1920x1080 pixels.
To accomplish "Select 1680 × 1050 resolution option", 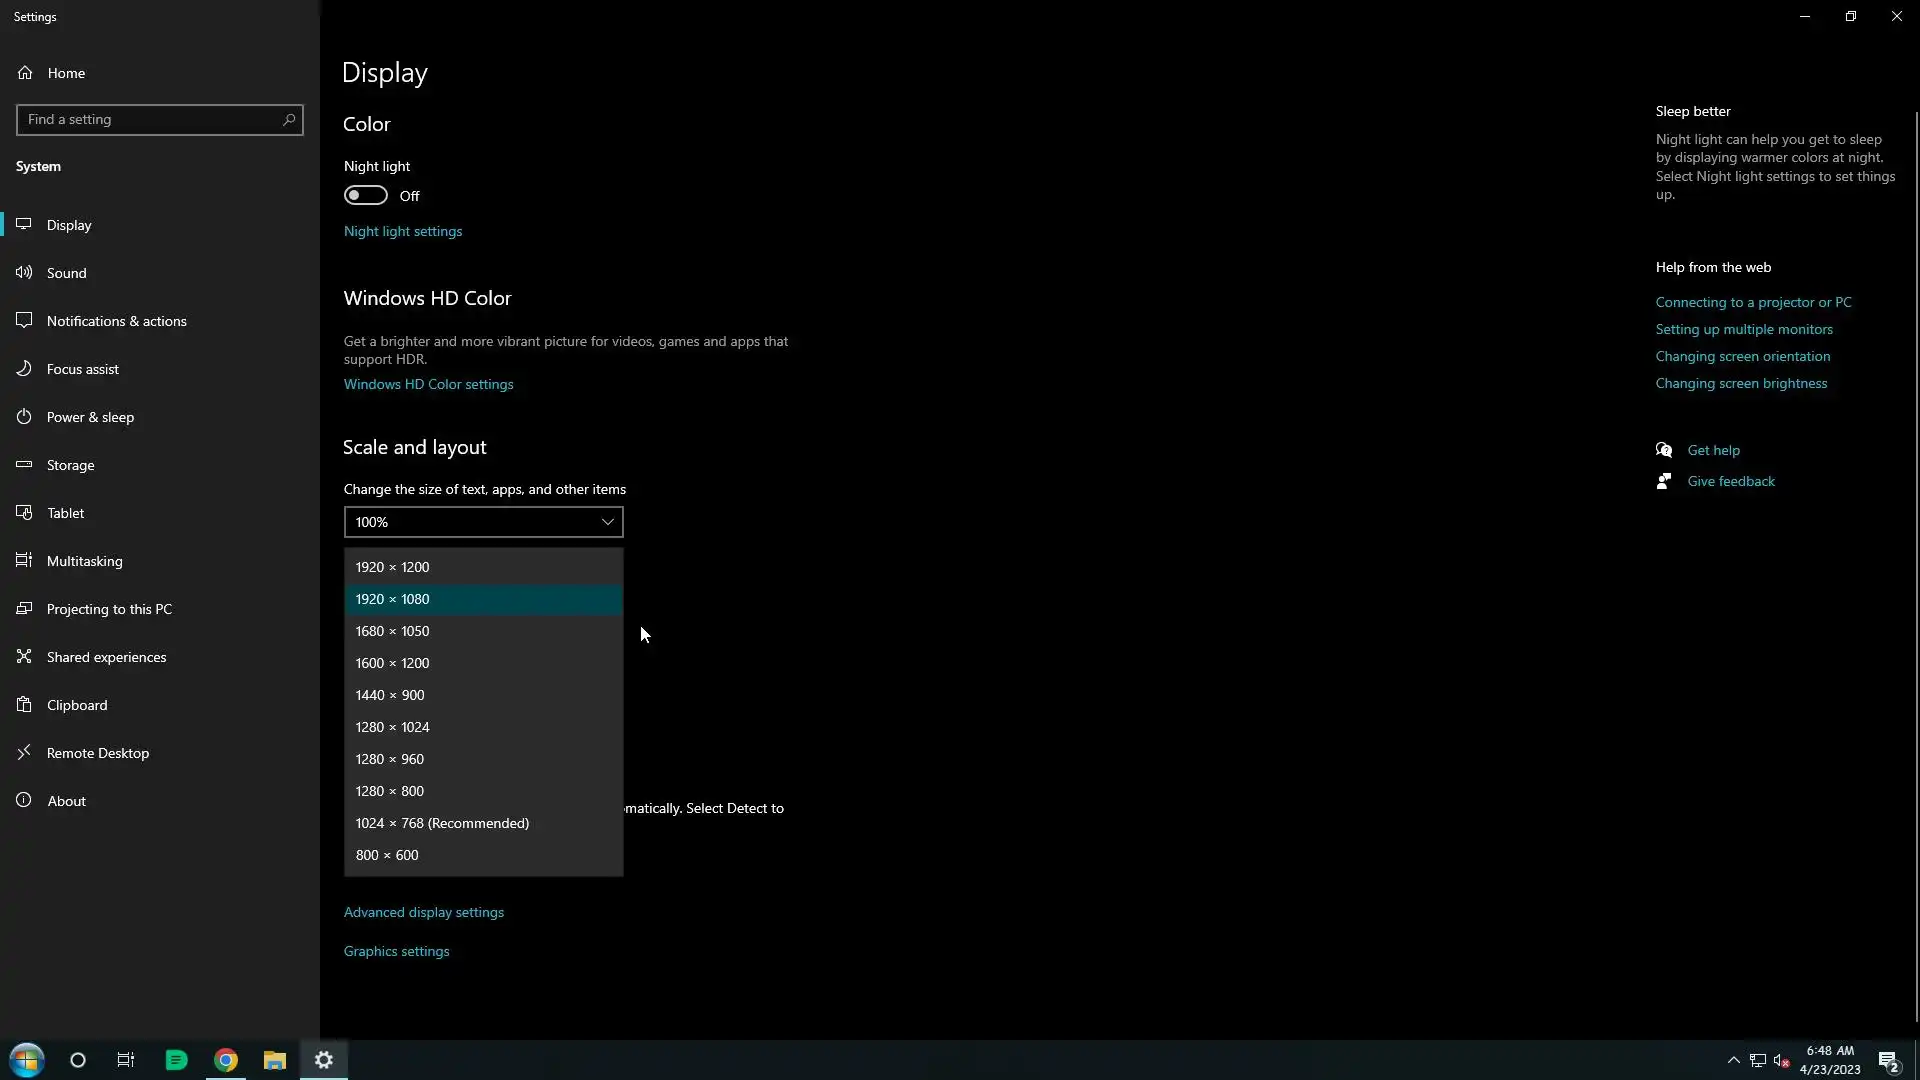I will tap(392, 631).
